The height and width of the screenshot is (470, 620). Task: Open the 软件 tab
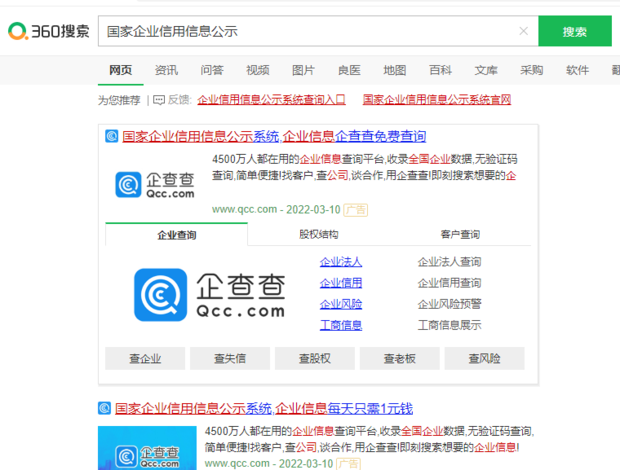(x=577, y=70)
